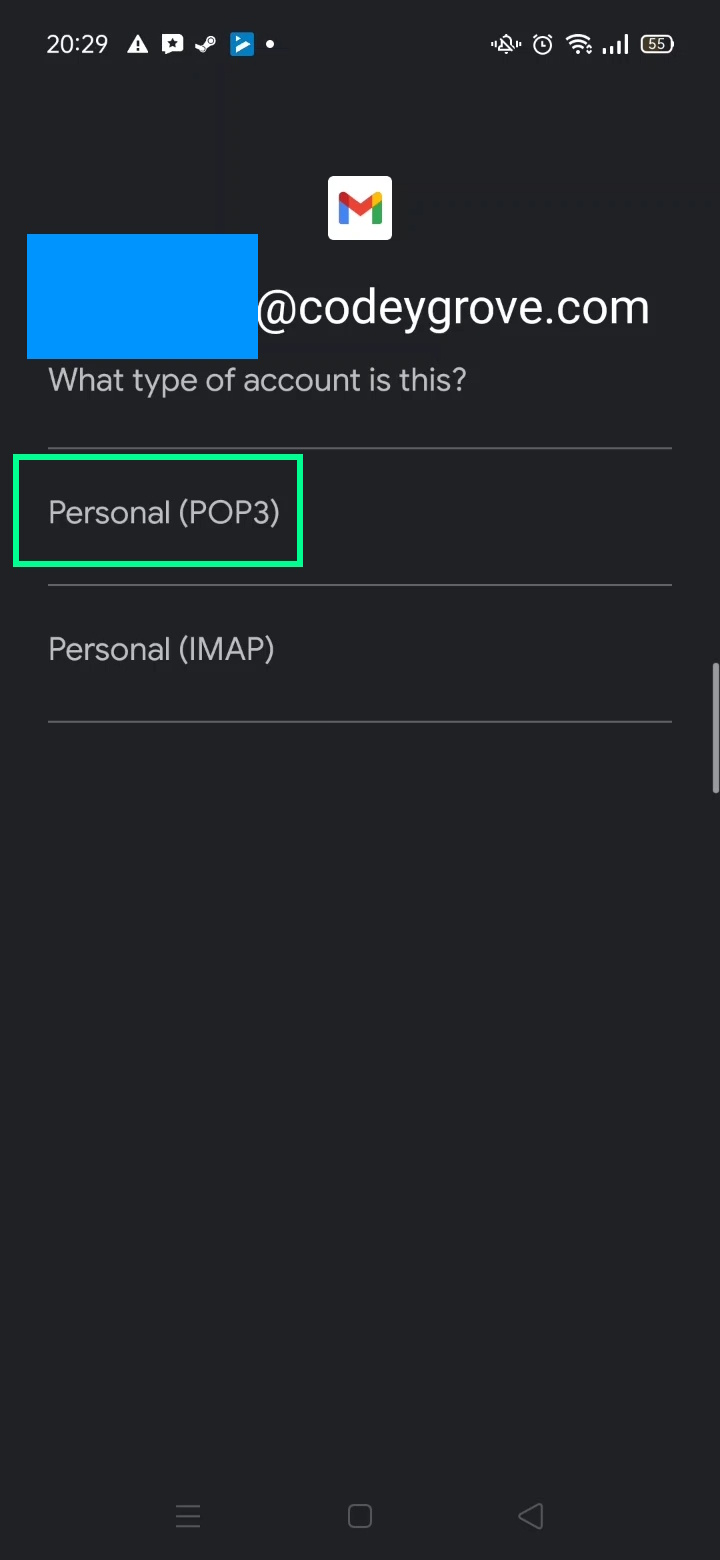Tap the warning triangle status icon
The image size is (720, 1560).
pyautogui.click(x=138, y=44)
